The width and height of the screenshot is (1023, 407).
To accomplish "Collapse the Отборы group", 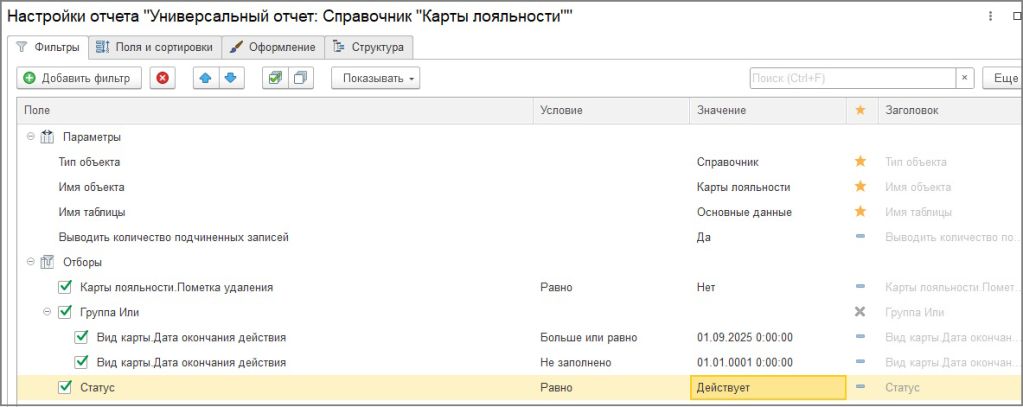I will coord(30,262).
